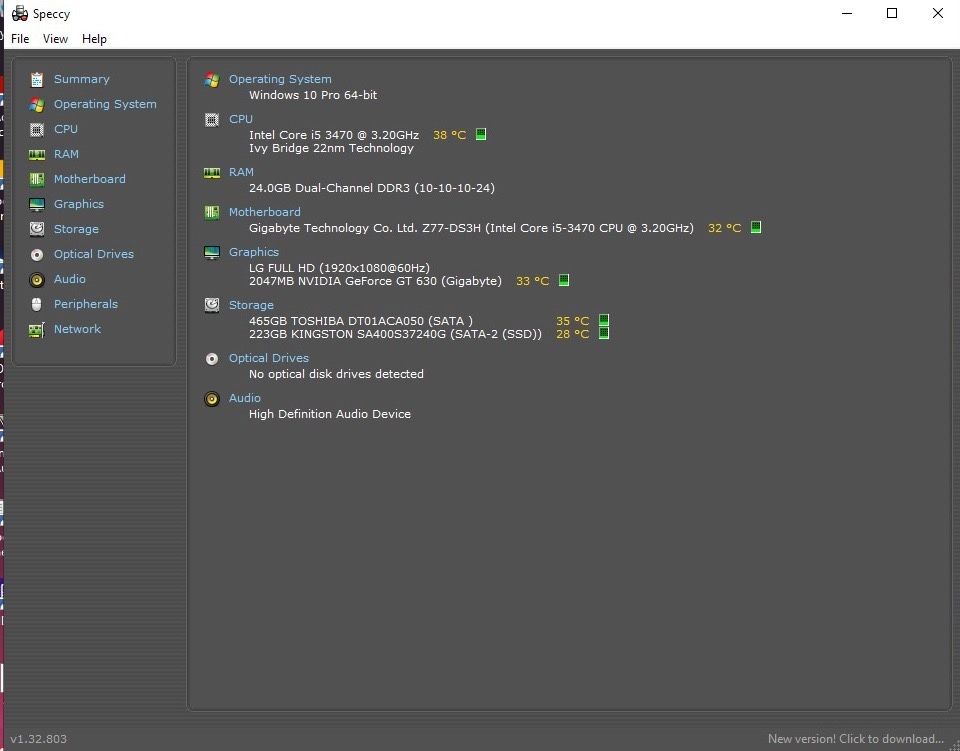Open the Network section in sidebar

click(x=77, y=329)
